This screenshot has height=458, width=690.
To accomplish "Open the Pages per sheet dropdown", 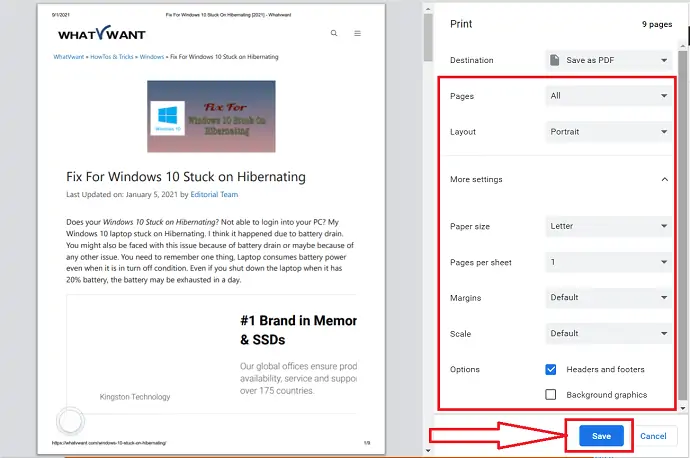I will [609, 262].
